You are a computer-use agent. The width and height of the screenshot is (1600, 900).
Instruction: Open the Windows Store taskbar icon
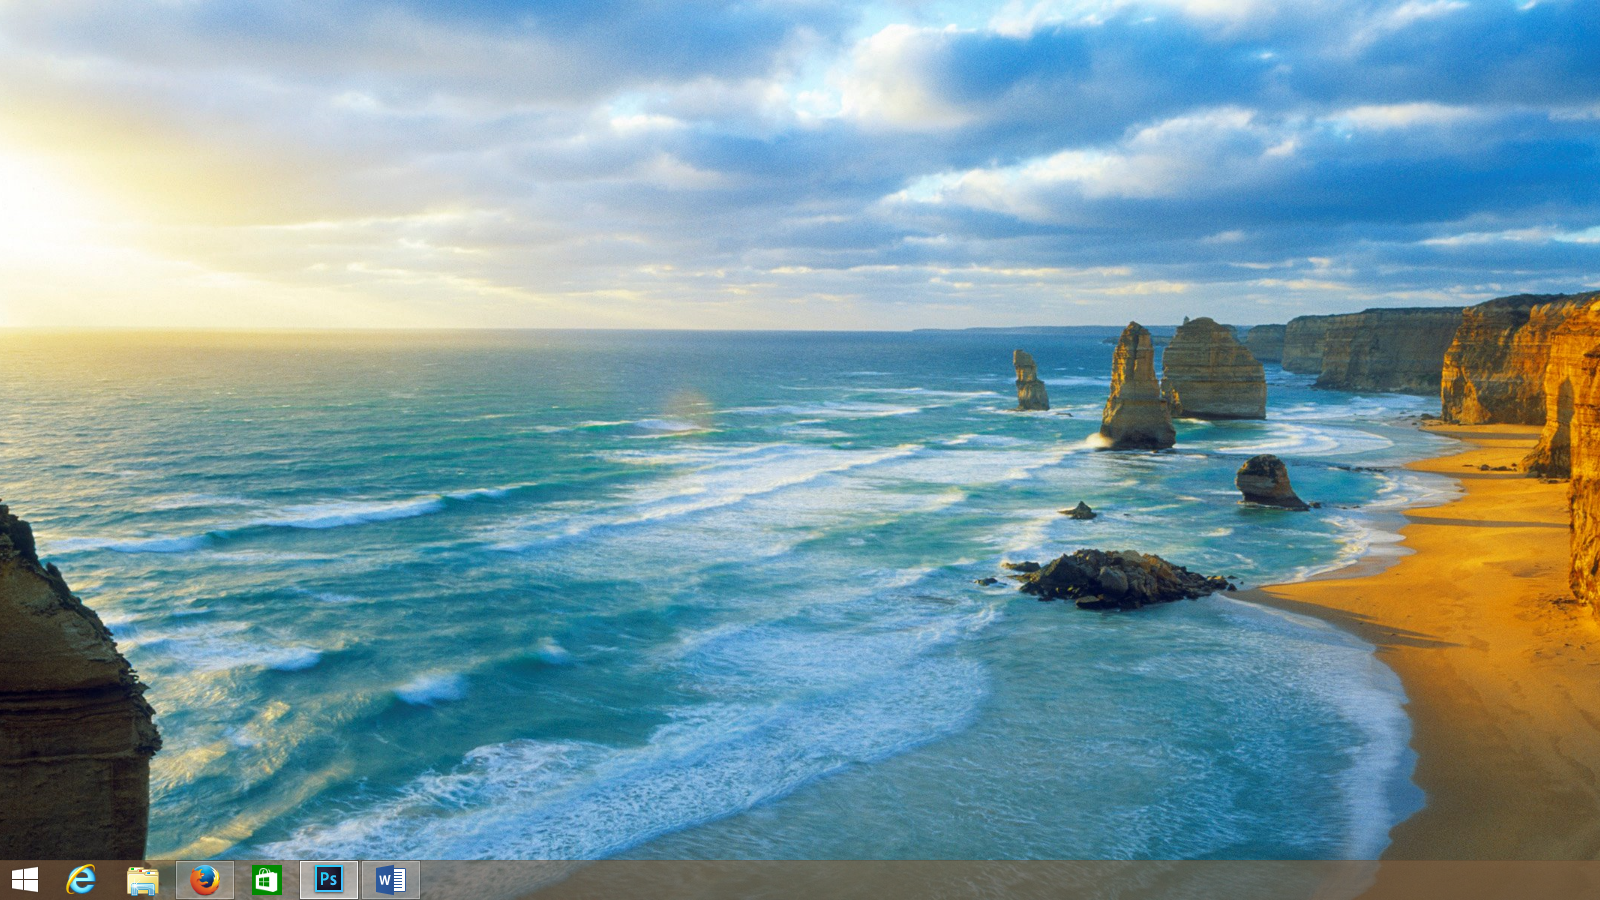pos(267,880)
